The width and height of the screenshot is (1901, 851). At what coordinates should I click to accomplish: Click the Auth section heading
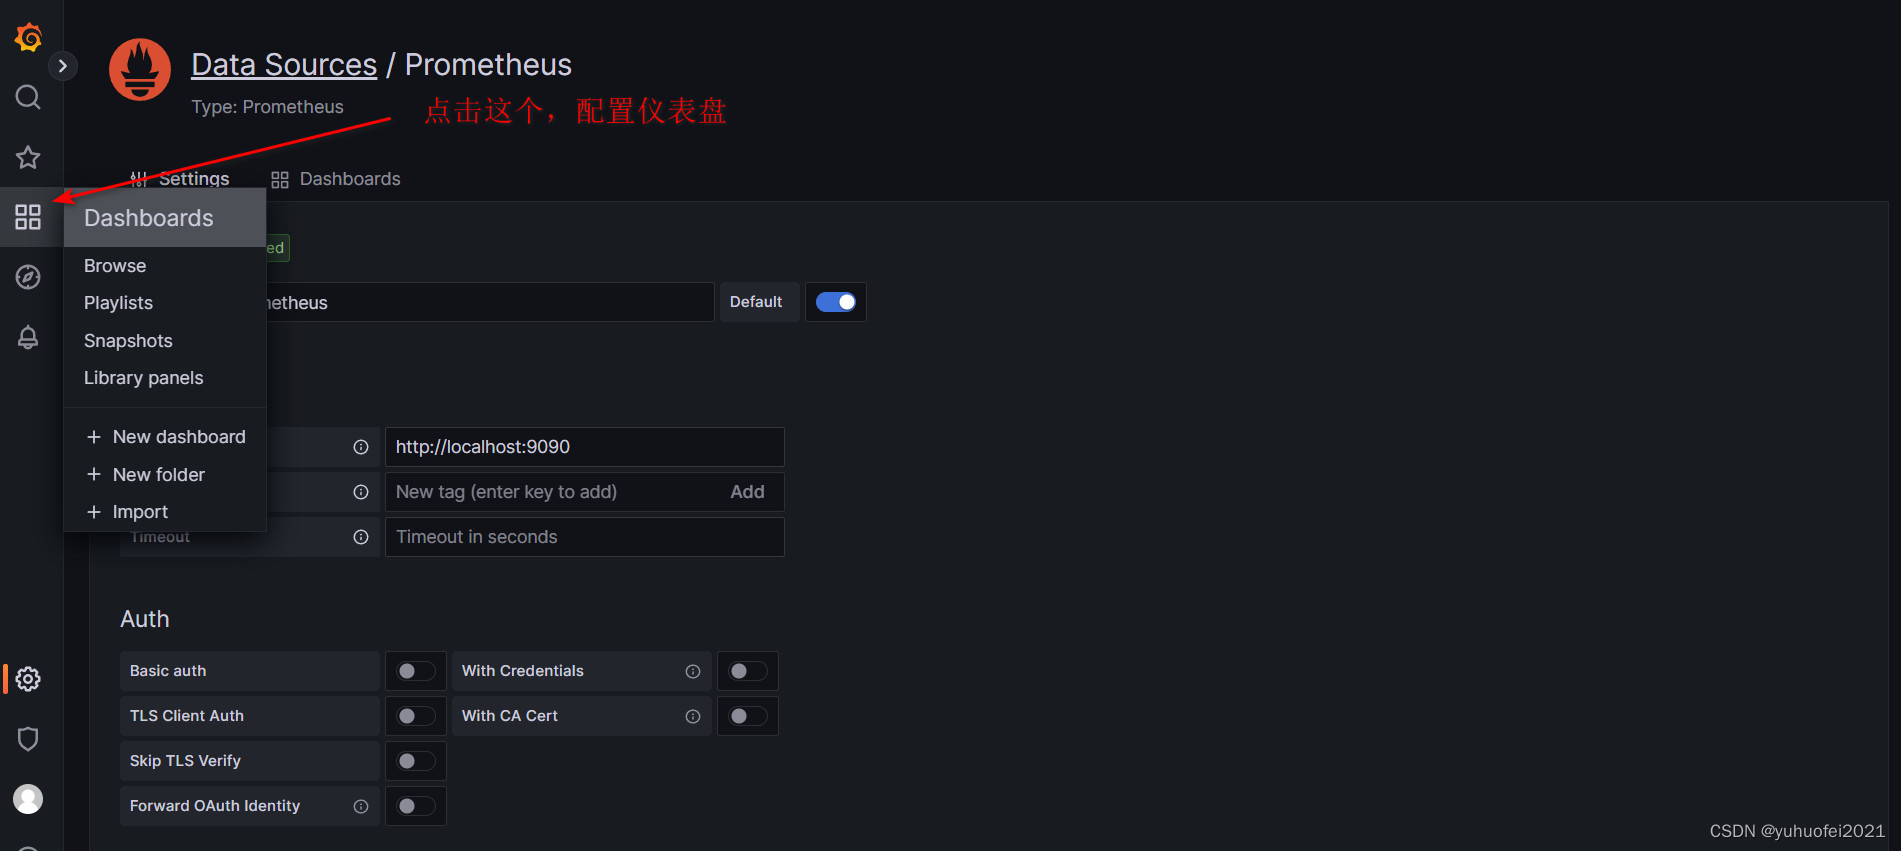pos(145,619)
